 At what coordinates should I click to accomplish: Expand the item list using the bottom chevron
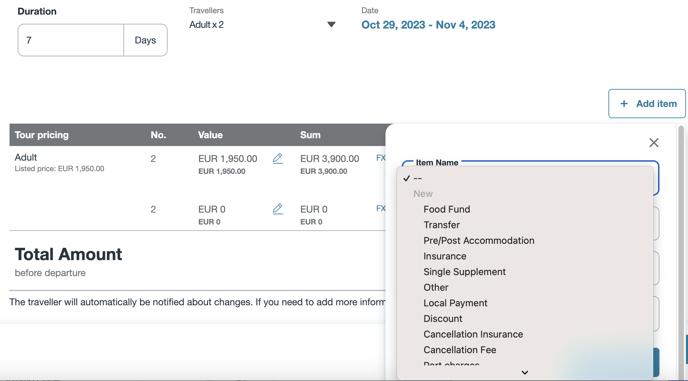[524, 372]
